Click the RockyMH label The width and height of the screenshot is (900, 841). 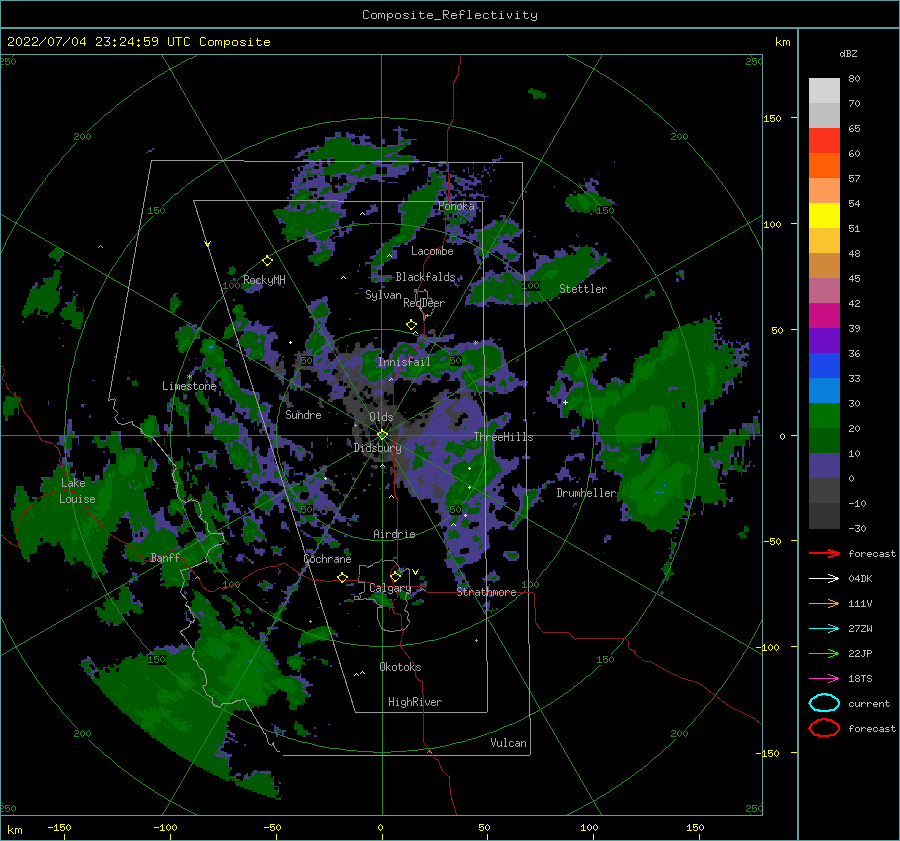click(x=264, y=280)
